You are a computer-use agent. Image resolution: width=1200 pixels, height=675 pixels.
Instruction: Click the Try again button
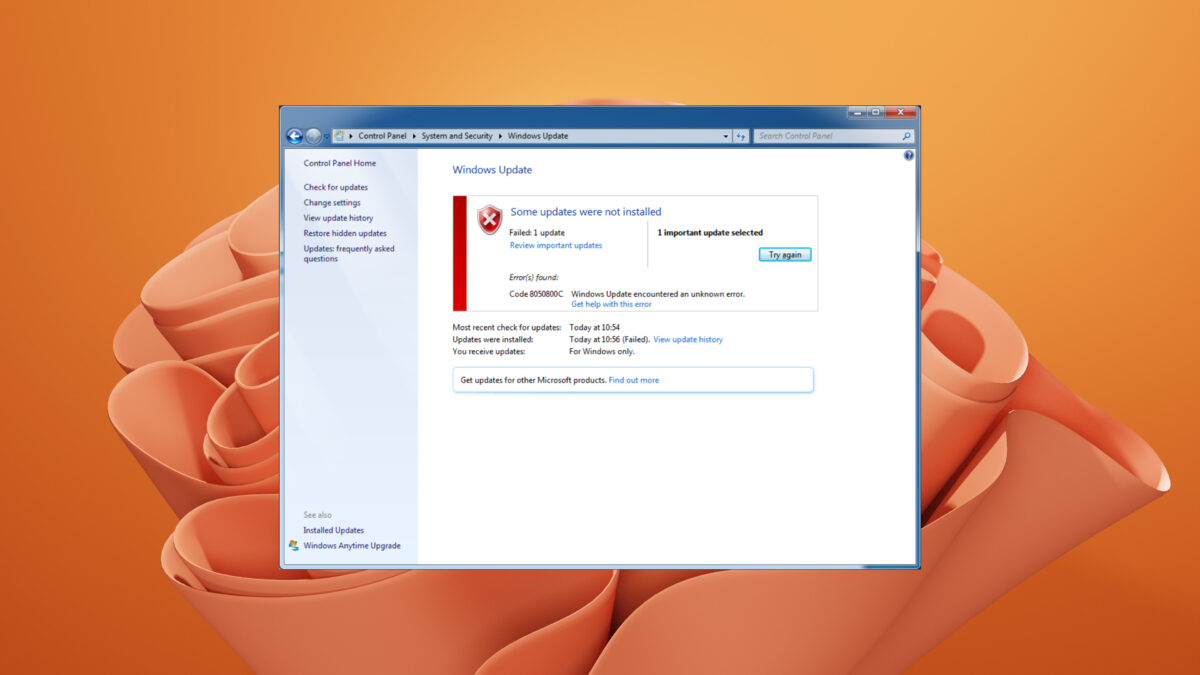(785, 255)
